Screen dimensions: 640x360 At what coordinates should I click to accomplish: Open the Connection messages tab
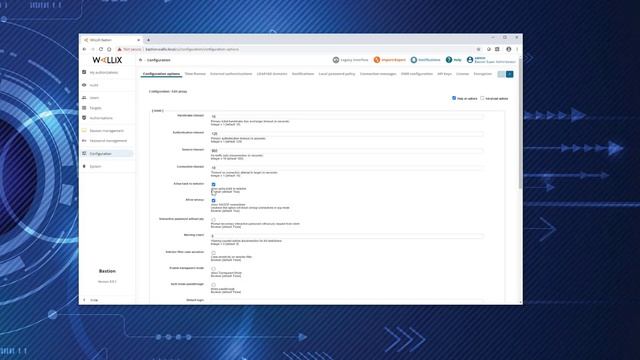coord(378,74)
